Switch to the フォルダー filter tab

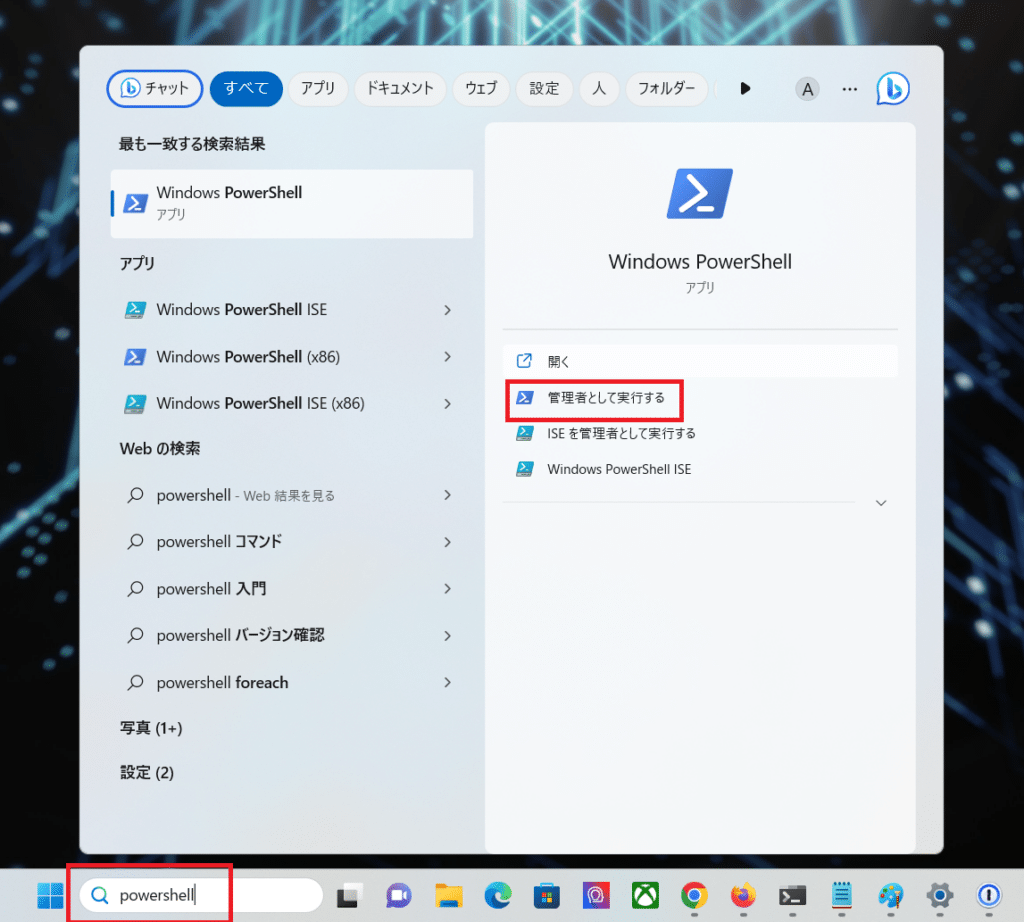coord(666,88)
